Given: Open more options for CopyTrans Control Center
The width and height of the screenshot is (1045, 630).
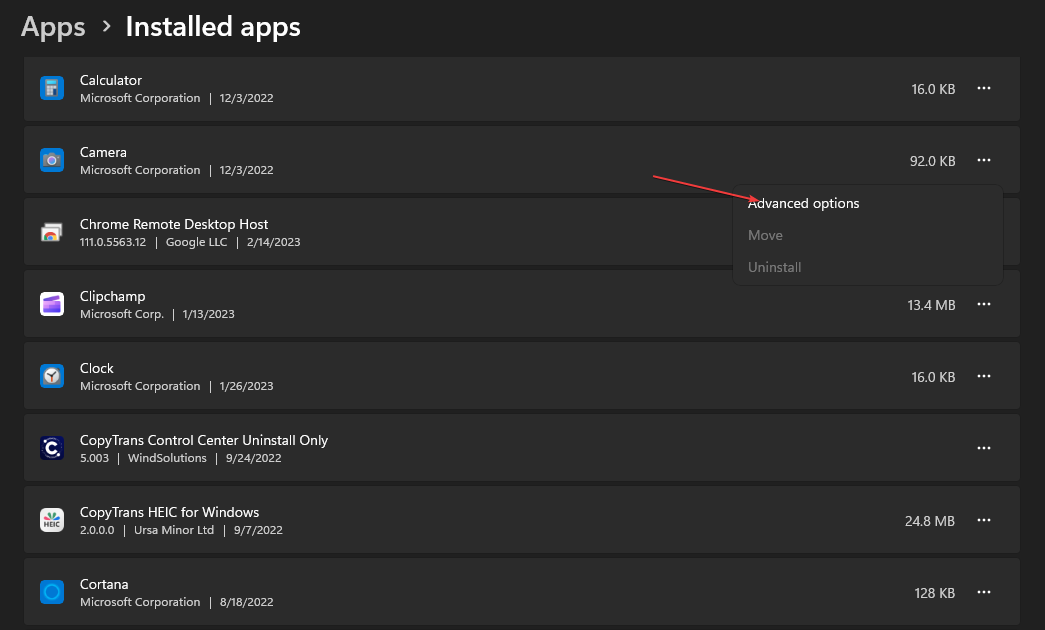Looking at the screenshot, I should pos(984,448).
